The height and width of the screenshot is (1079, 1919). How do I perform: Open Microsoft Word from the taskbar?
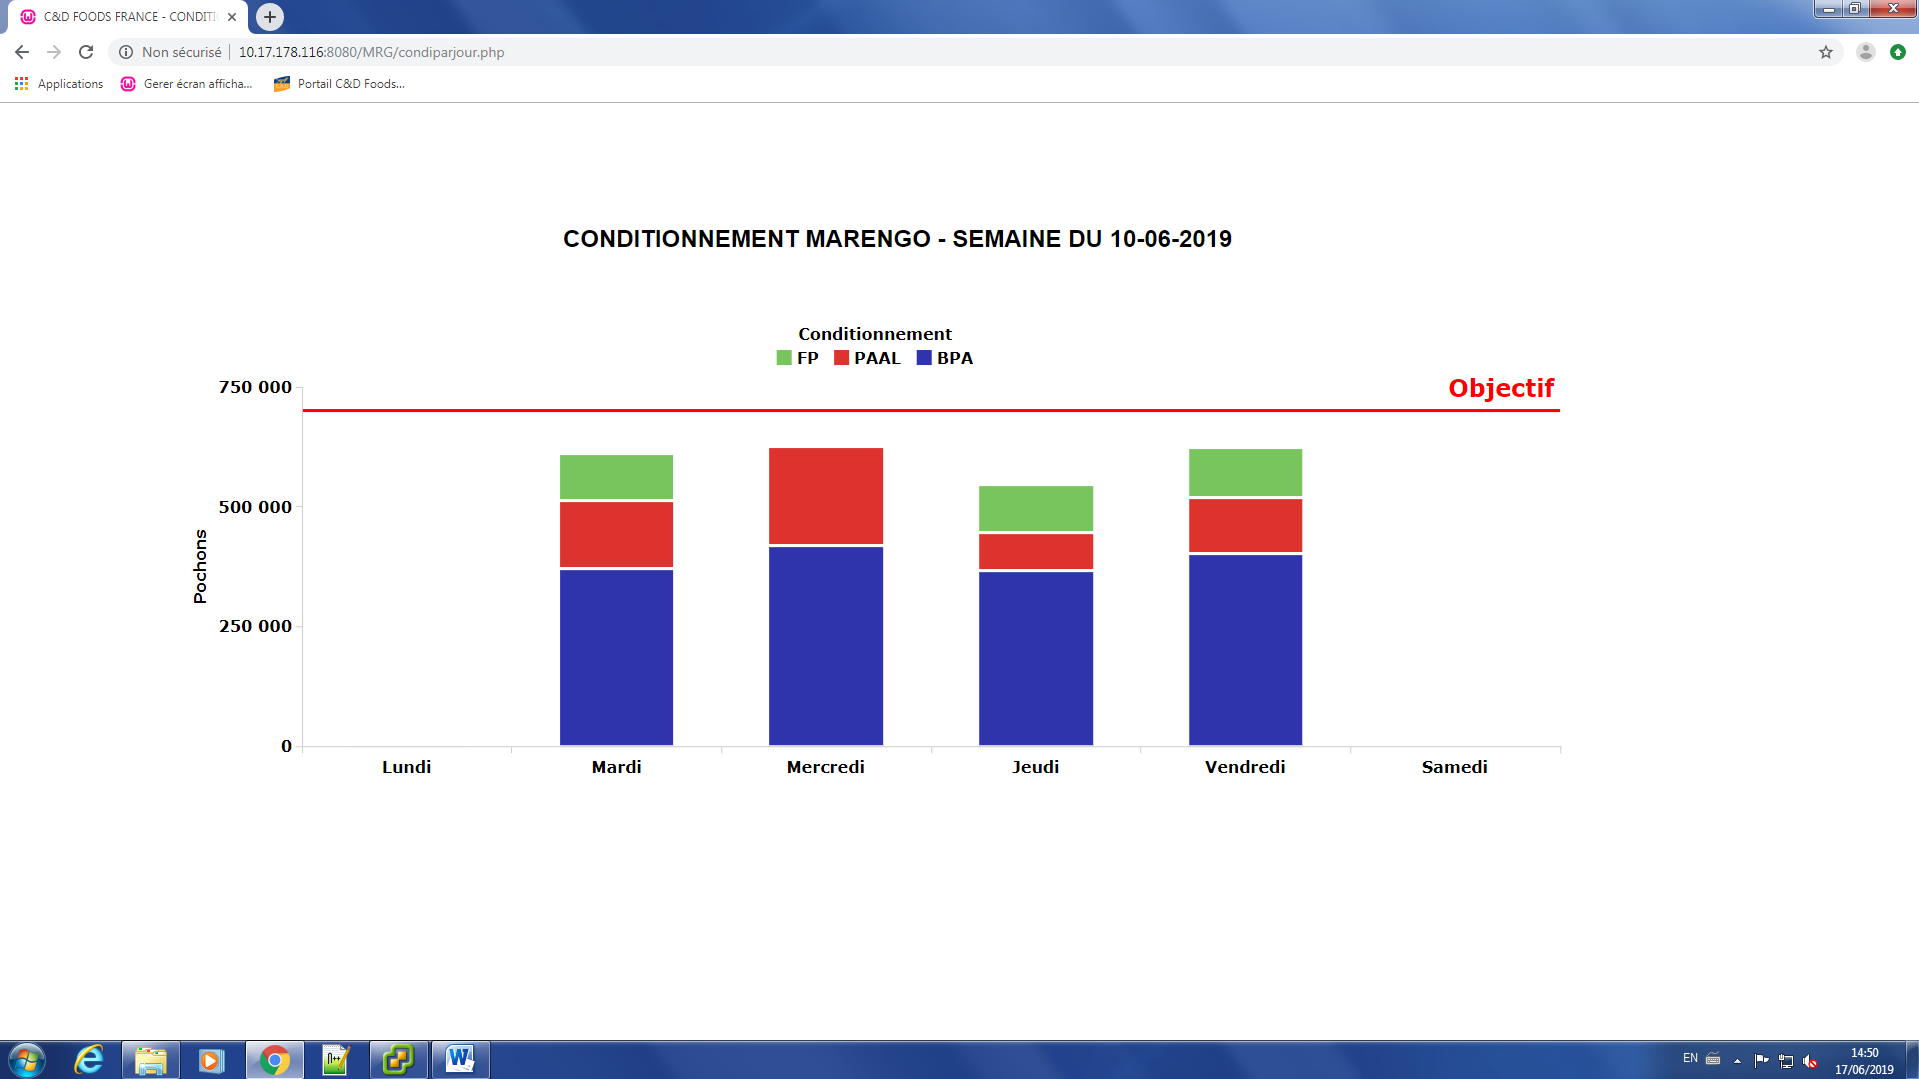460,1060
